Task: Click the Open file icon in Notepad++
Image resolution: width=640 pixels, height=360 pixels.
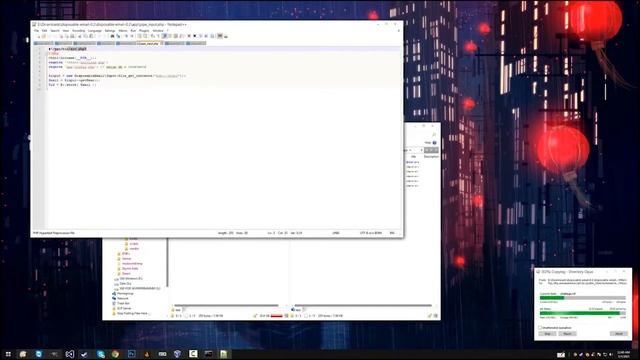Action: point(44,36)
